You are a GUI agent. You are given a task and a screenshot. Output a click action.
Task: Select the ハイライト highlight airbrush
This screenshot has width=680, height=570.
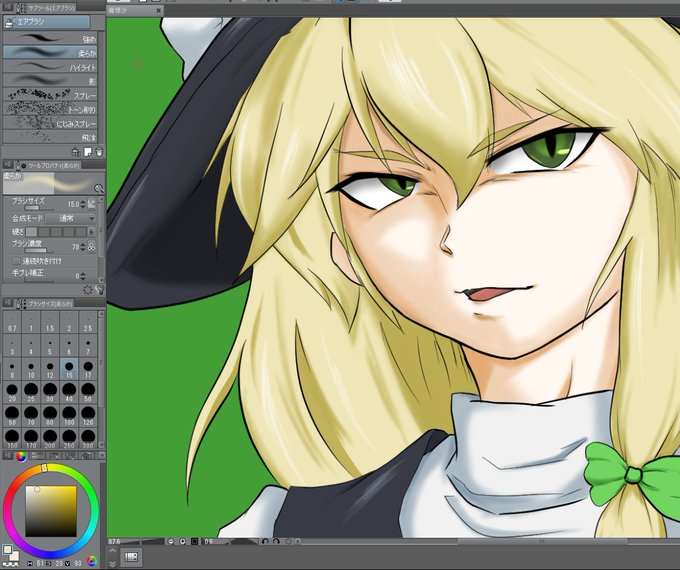coord(50,67)
